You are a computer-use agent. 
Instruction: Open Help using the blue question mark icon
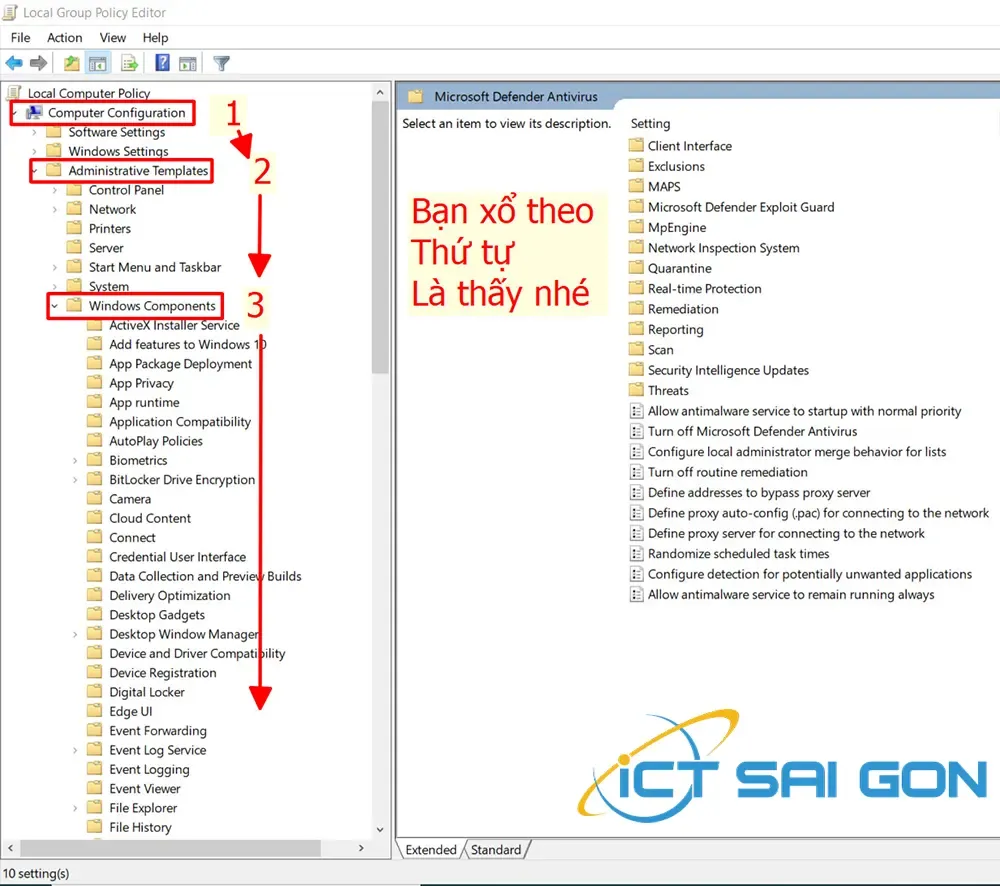pos(161,62)
